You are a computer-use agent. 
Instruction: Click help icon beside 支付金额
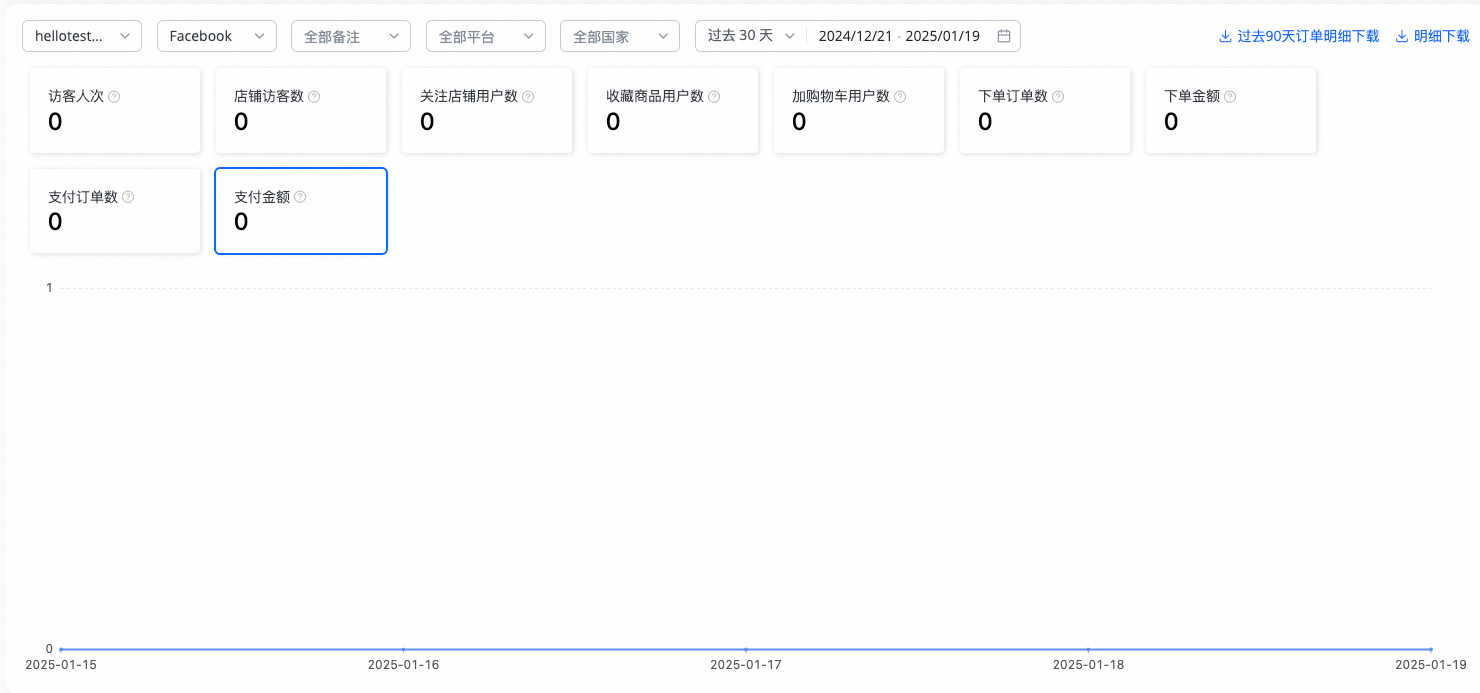click(300, 197)
